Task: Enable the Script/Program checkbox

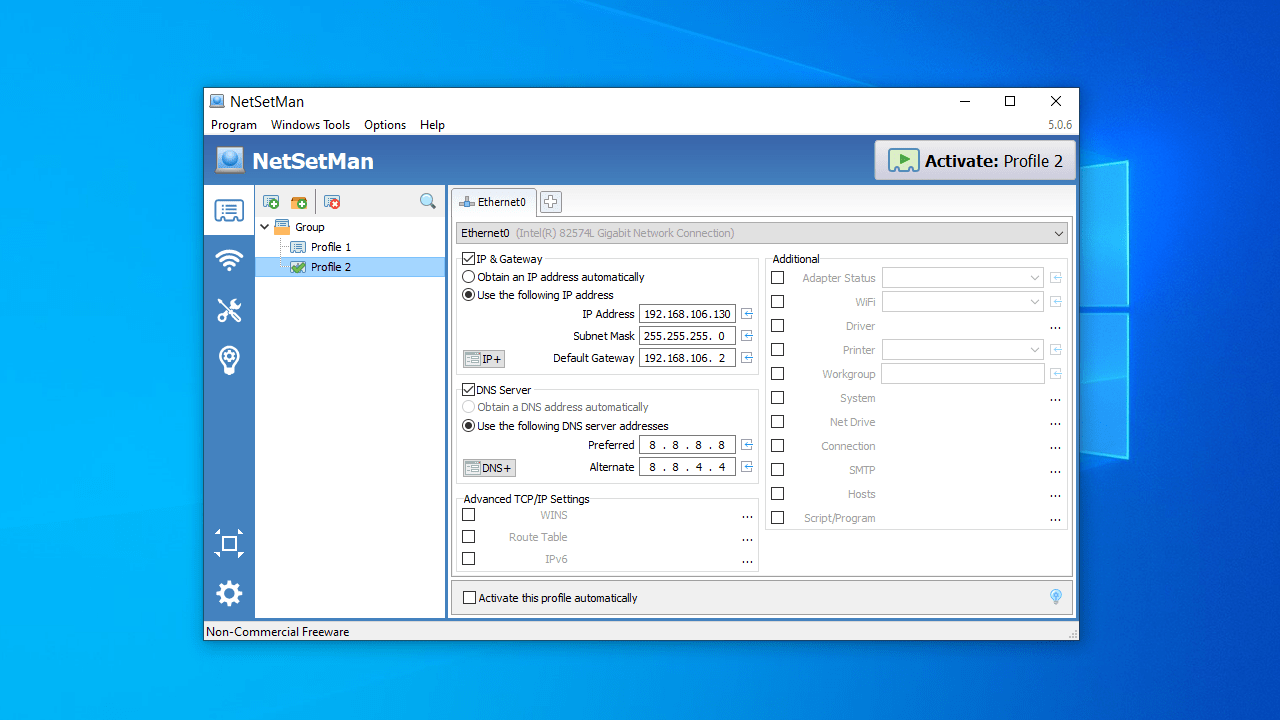Action: tap(777, 518)
